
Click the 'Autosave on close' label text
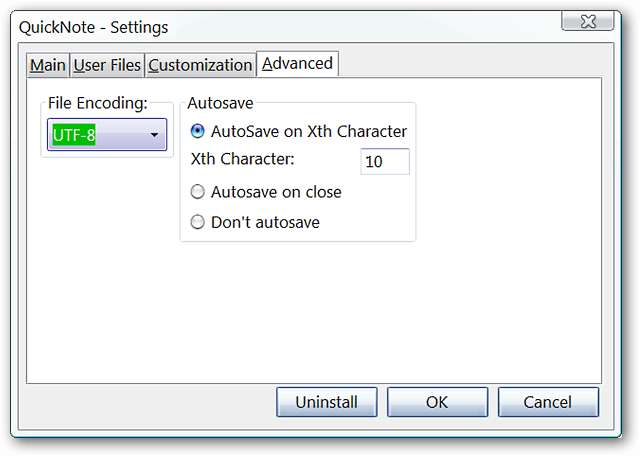pyautogui.click(x=276, y=192)
